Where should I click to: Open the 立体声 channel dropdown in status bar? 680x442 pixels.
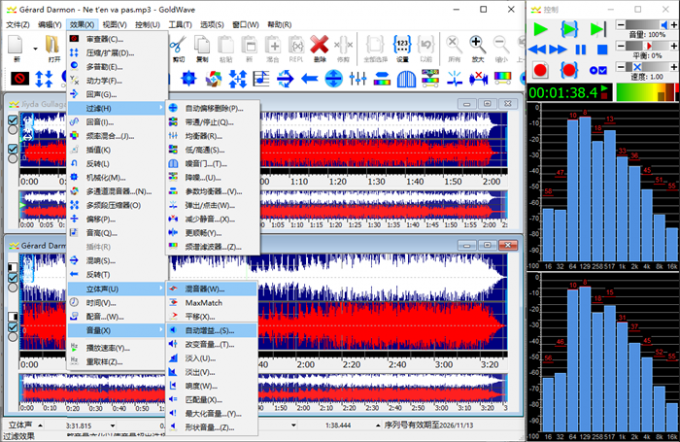[40, 425]
